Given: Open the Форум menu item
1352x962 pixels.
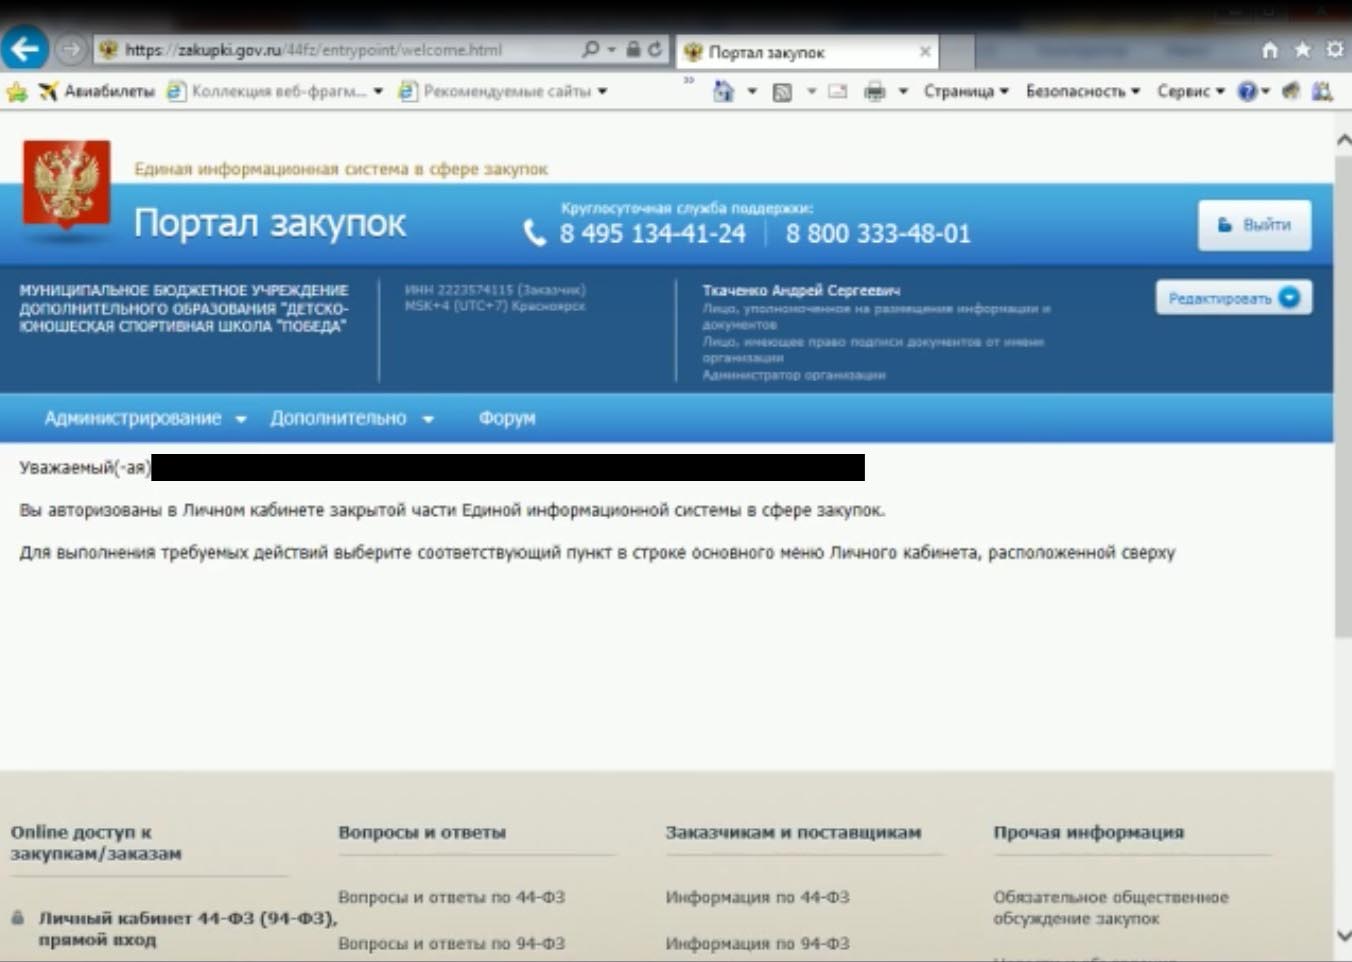Looking at the screenshot, I should click(x=507, y=418).
